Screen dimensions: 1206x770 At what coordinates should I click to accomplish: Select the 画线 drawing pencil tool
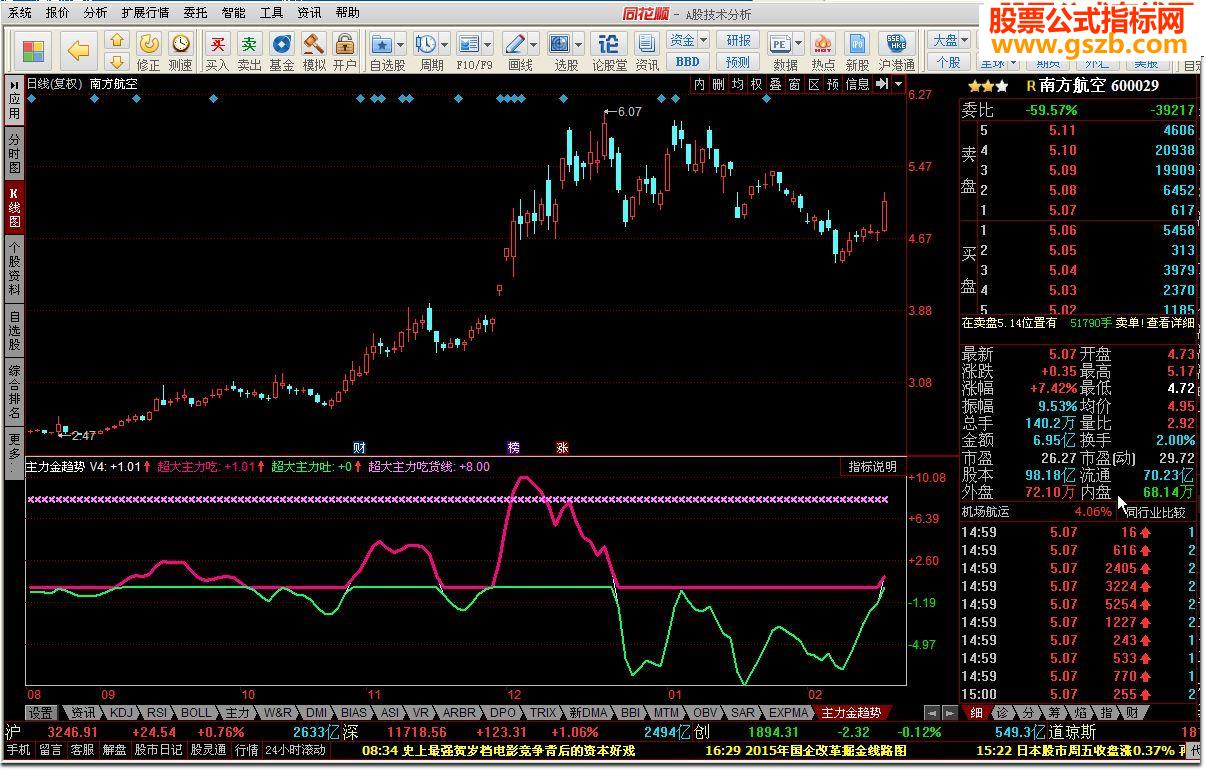(515, 45)
